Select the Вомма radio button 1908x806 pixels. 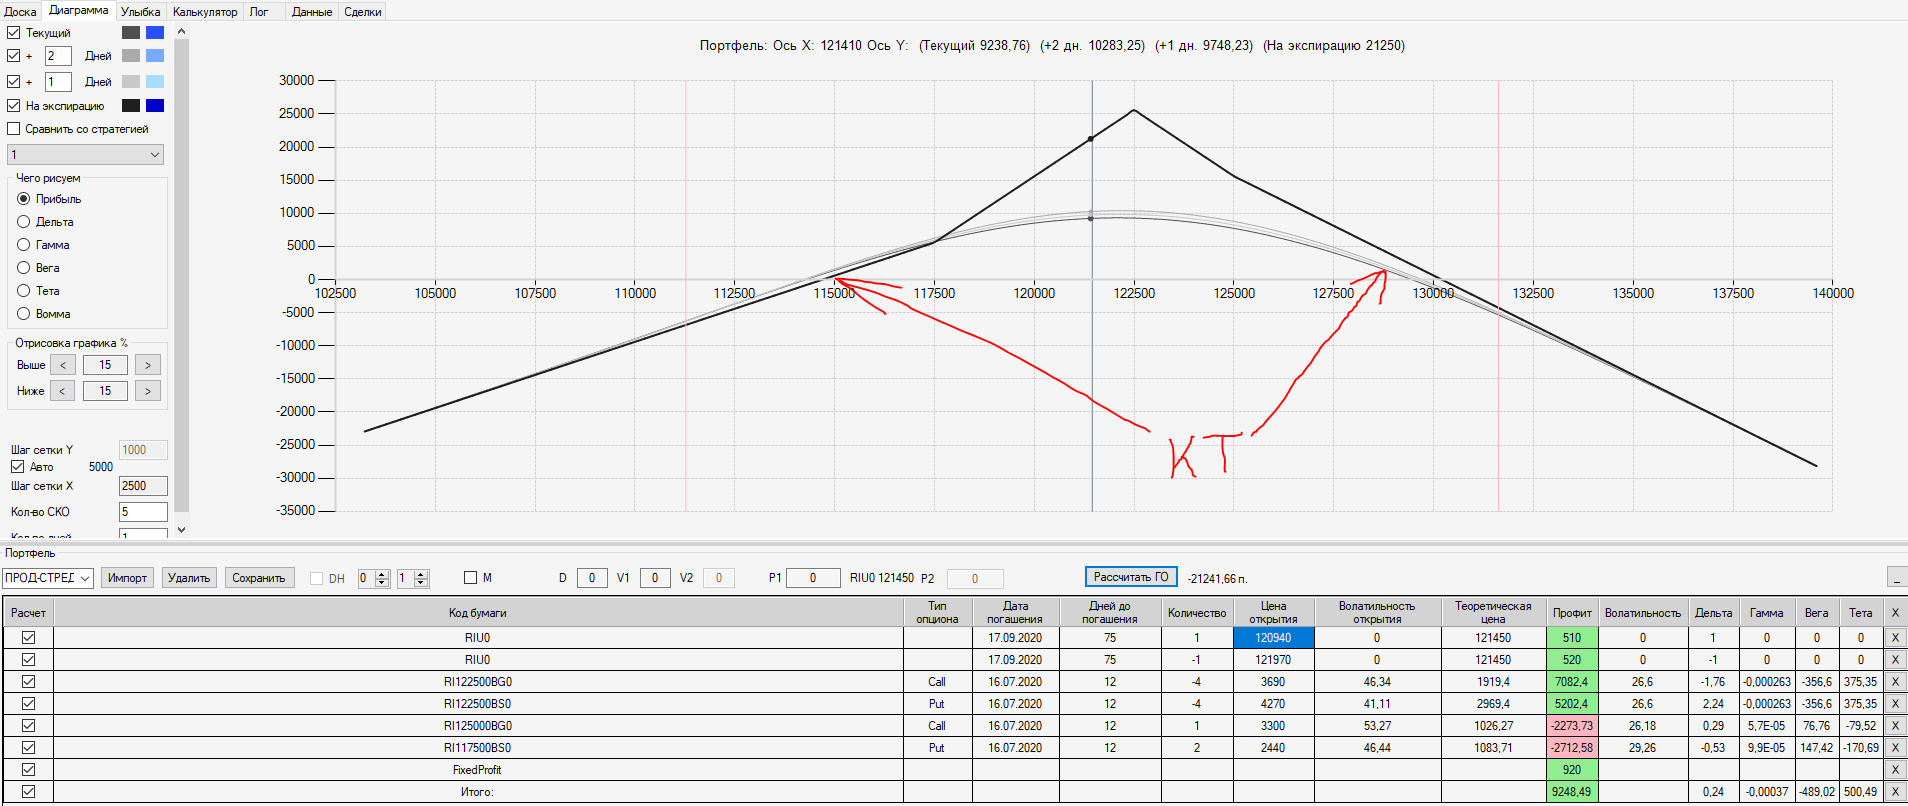tap(24, 314)
